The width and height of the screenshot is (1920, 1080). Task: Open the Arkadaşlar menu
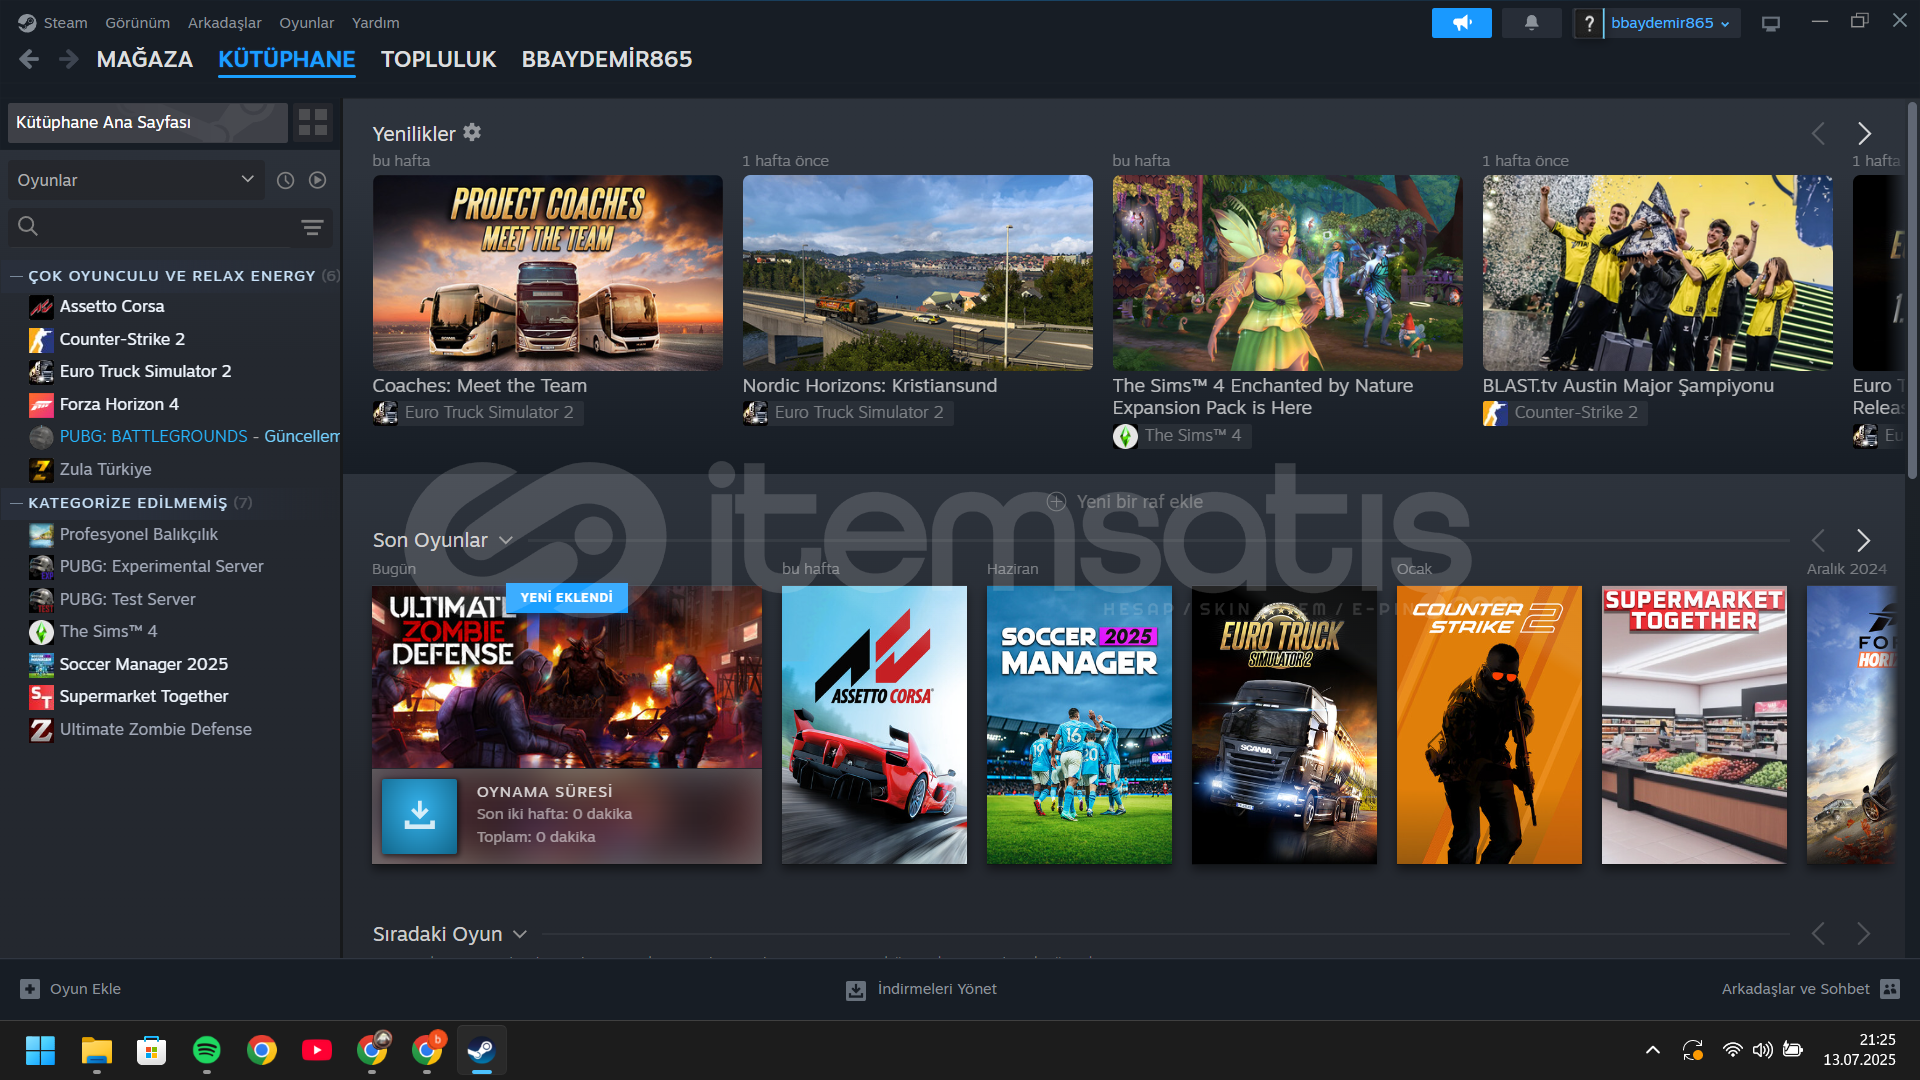coord(224,22)
